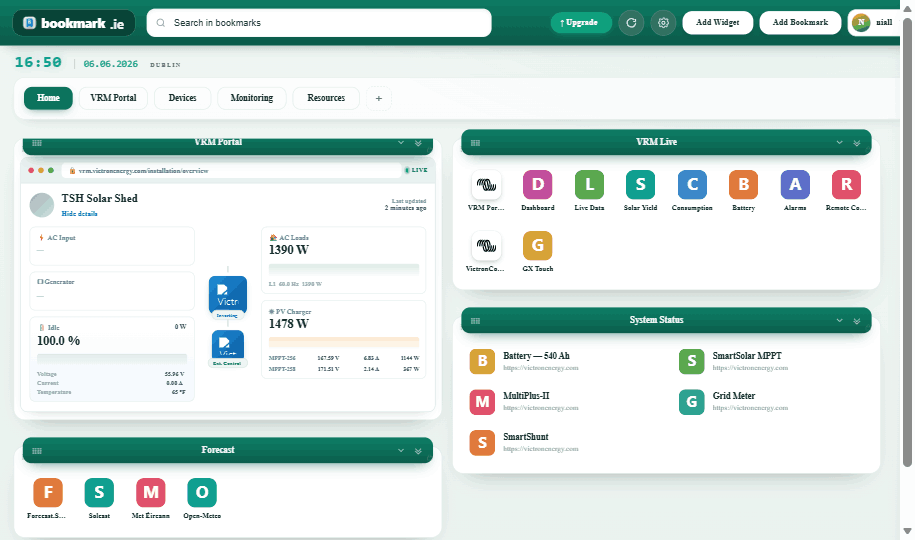Click the Battery — 540 Ah icon
Viewport: 915px width, 540px height.
tap(482, 361)
